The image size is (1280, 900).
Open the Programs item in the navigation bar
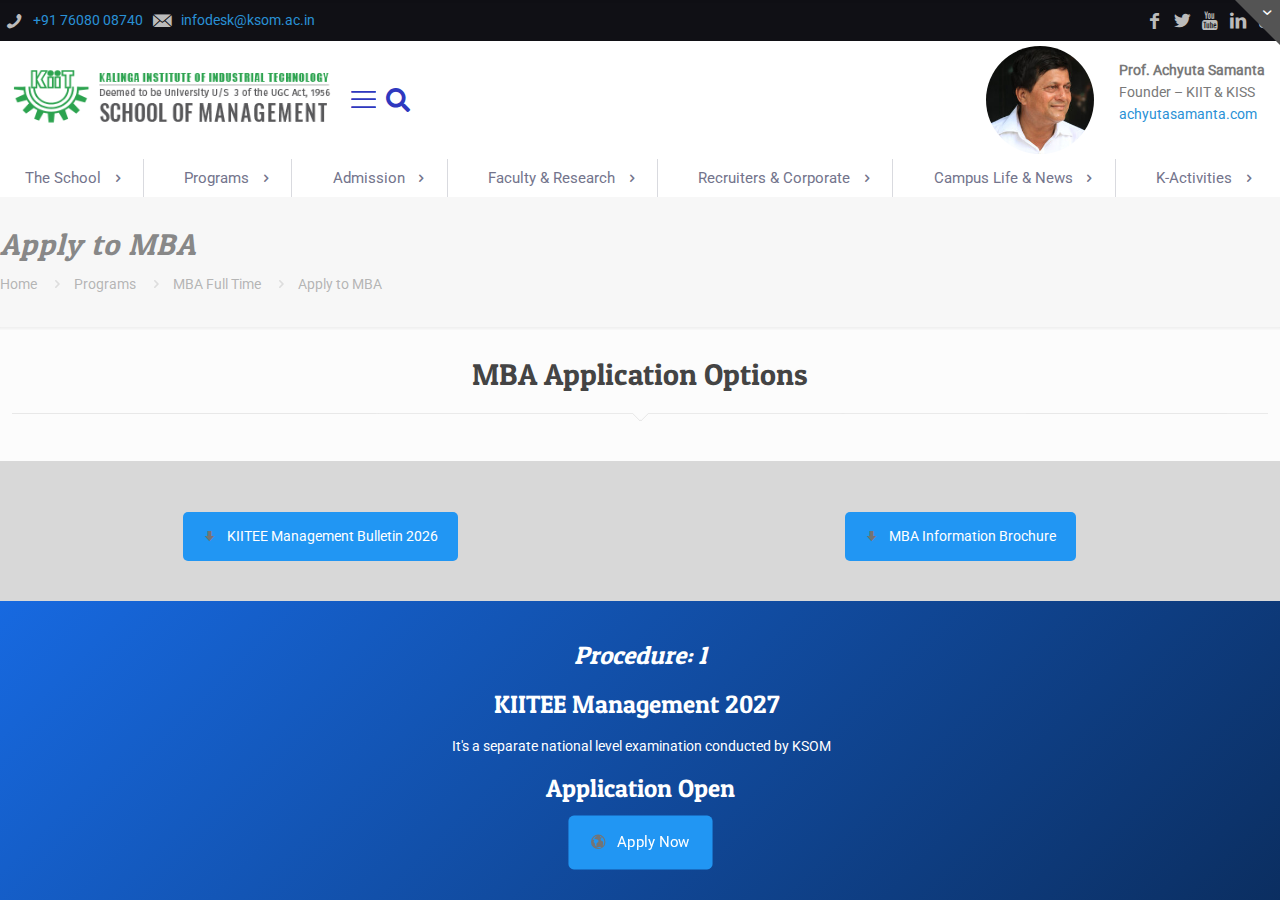click(x=218, y=178)
